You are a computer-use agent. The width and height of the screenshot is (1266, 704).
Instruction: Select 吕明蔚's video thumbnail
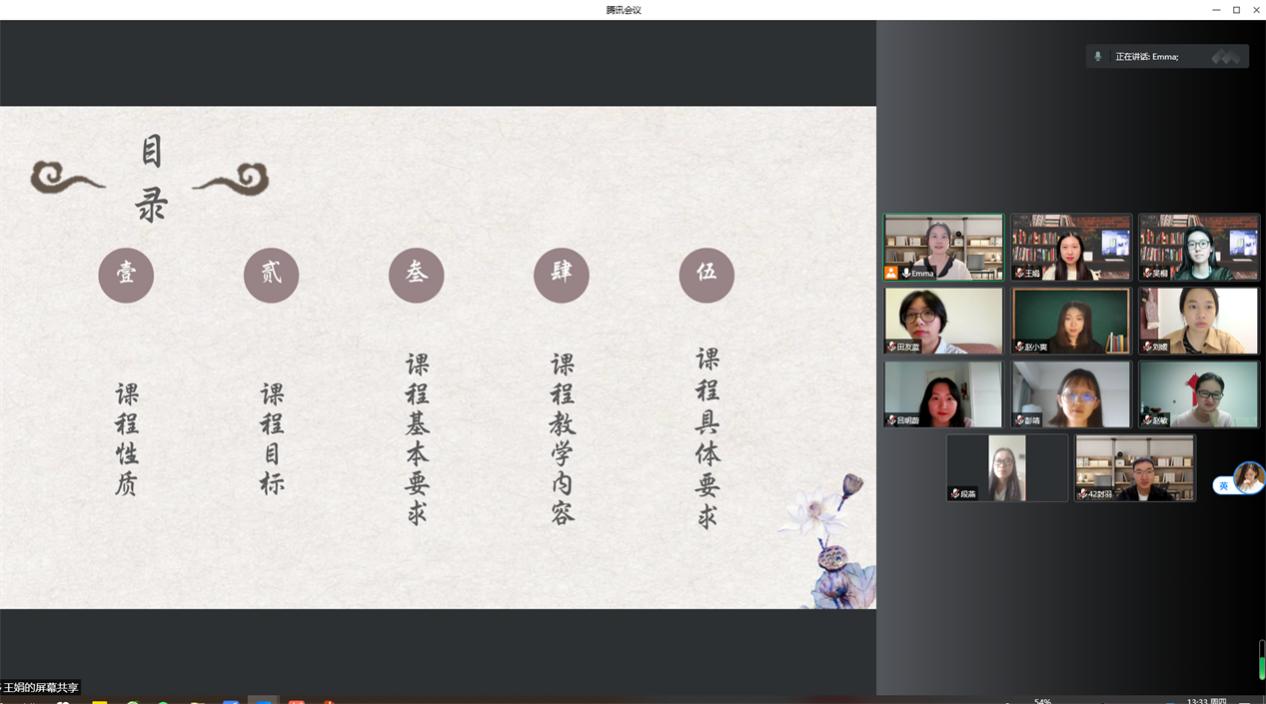(x=942, y=393)
